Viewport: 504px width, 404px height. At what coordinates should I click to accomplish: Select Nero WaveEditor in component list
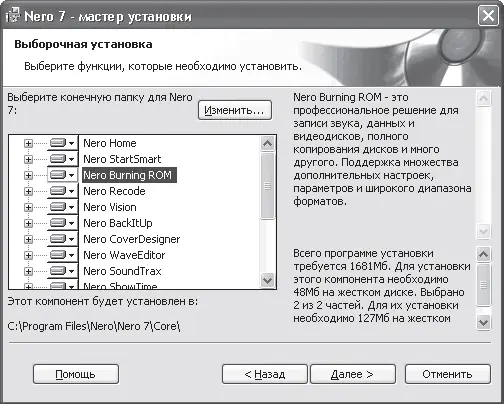[x=124, y=255]
